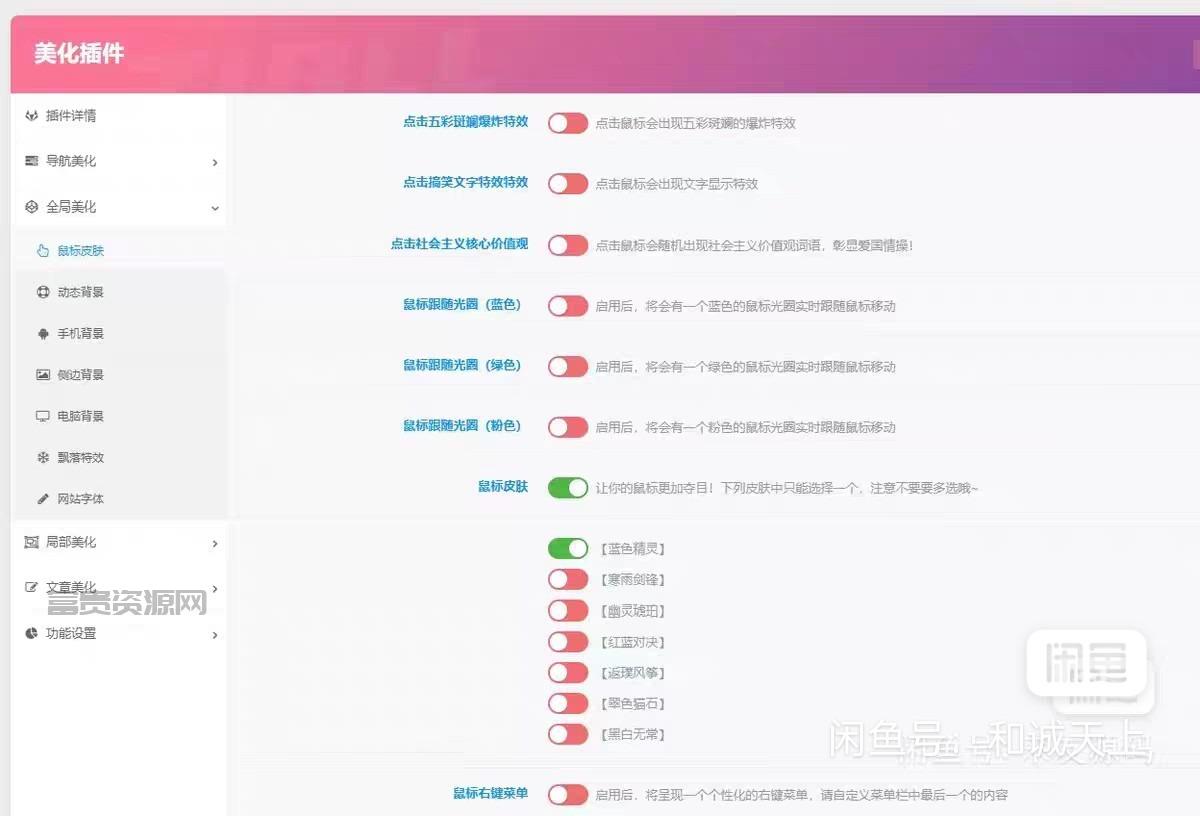Click the 动态背景 lifebuoy icon
This screenshot has height=816, width=1200.
[x=43, y=293]
